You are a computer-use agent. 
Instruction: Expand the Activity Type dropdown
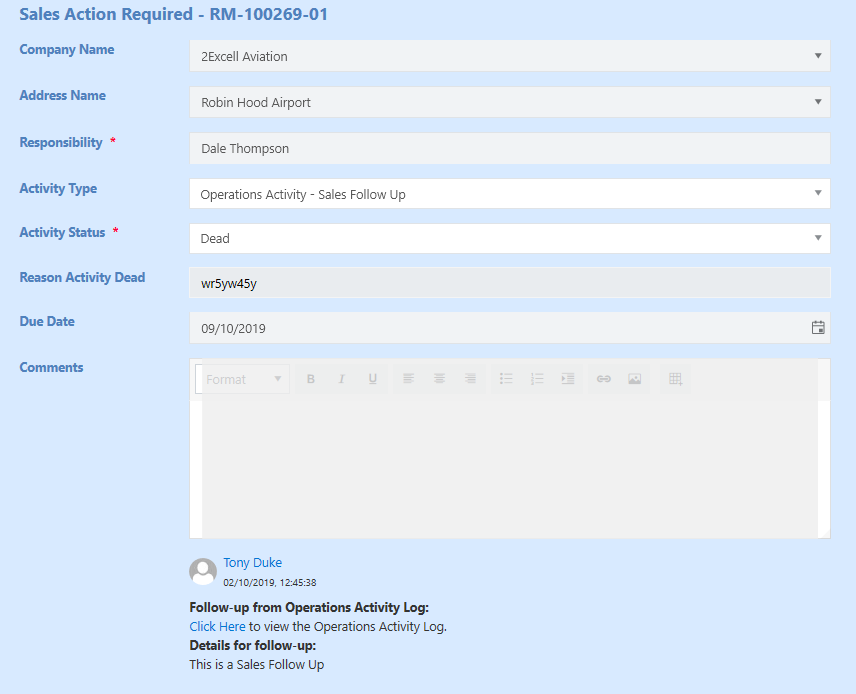click(818, 193)
